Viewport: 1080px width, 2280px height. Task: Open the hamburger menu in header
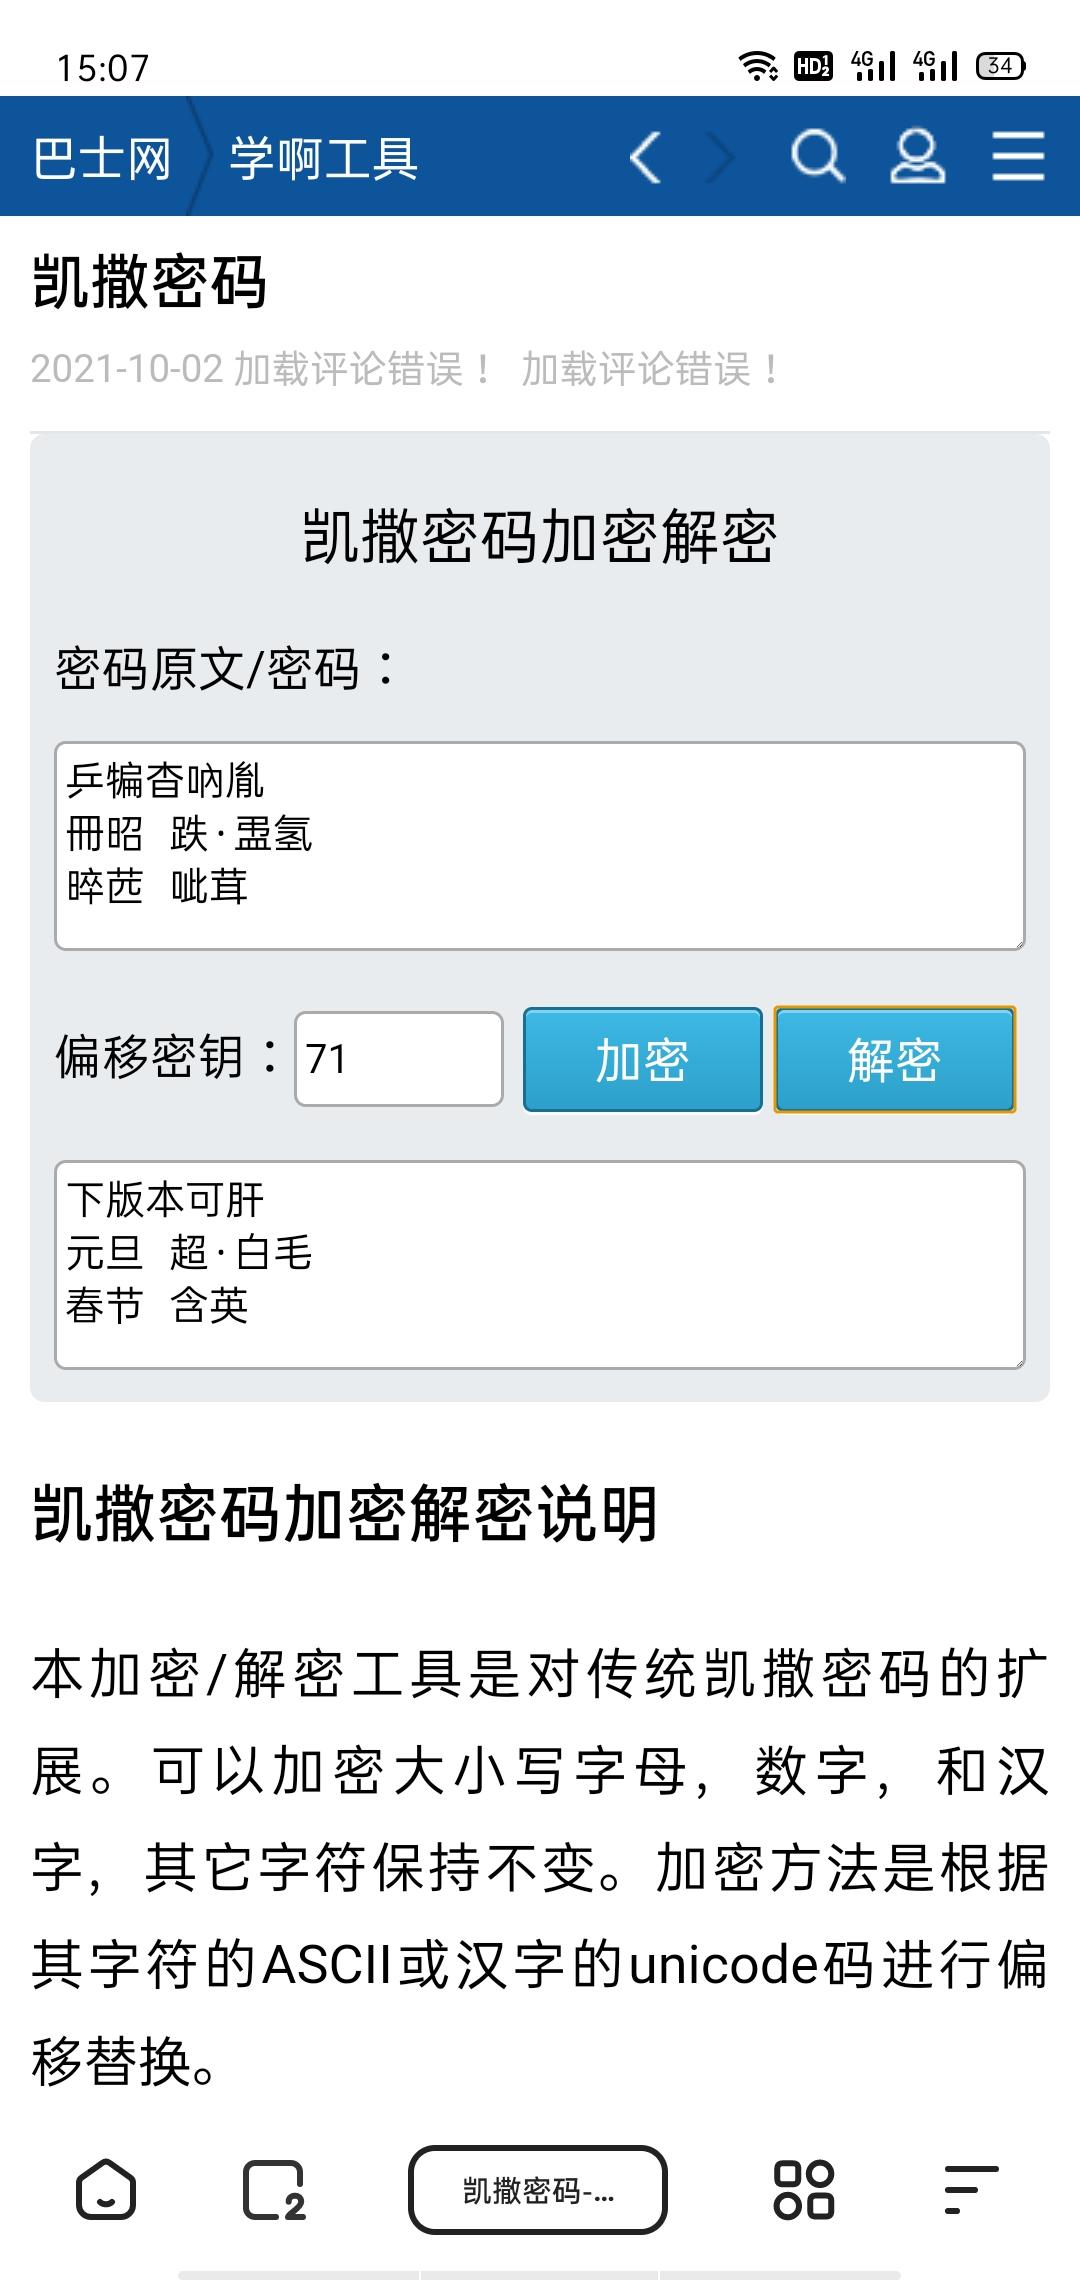coord(1018,157)
